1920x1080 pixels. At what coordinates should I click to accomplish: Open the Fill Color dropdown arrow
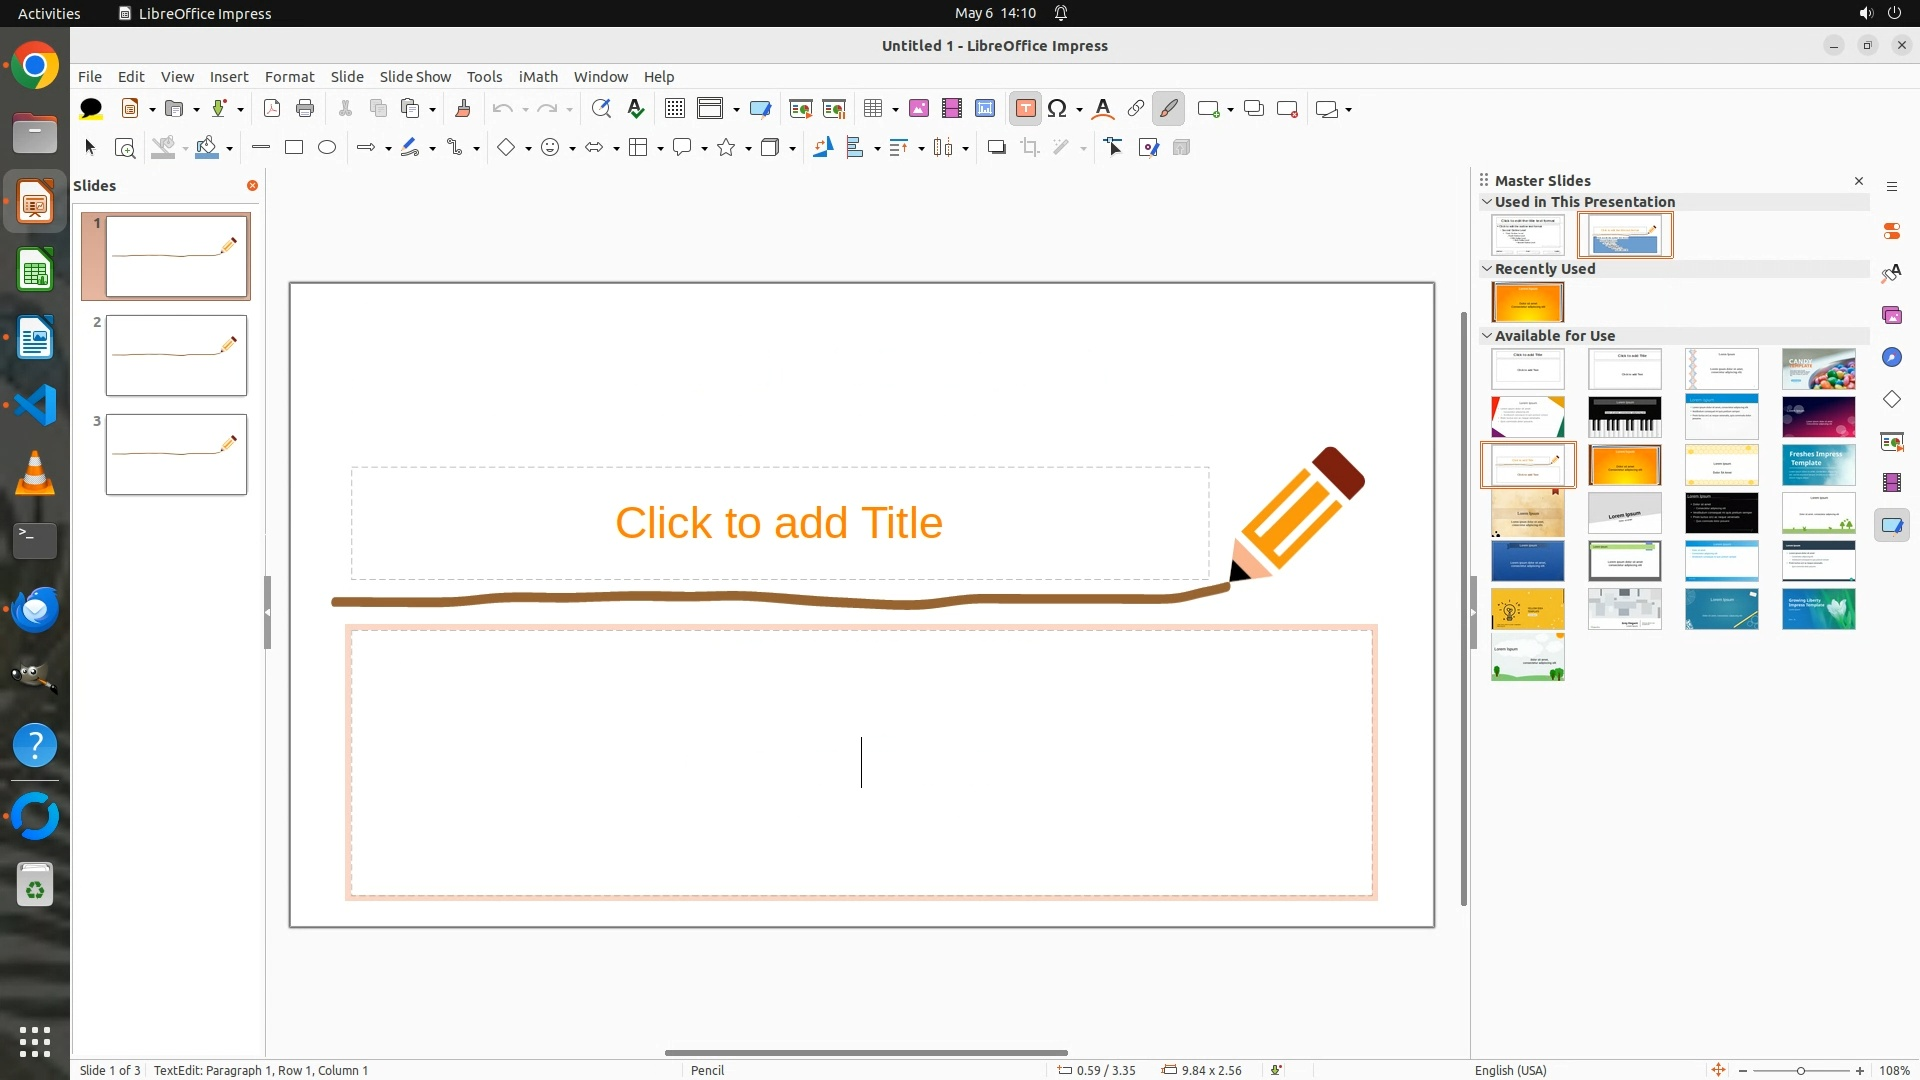click(x=230, y=149)
